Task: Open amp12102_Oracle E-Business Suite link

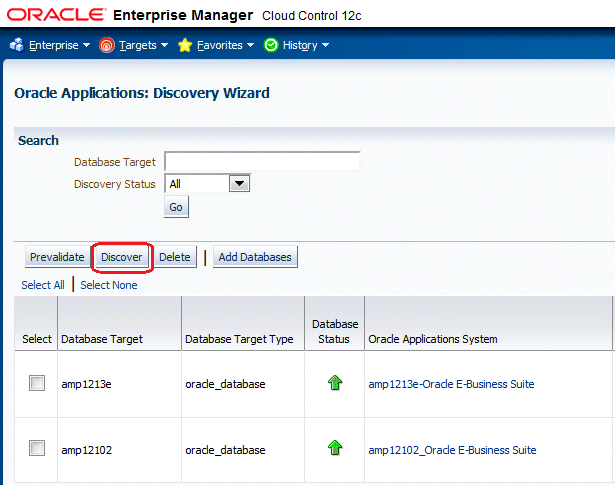Action: [x=452, y=450]
